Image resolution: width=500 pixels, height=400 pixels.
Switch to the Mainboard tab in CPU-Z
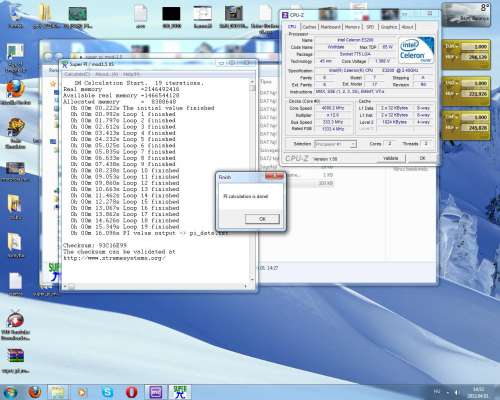pyautogui.click(x=331, y=27)
